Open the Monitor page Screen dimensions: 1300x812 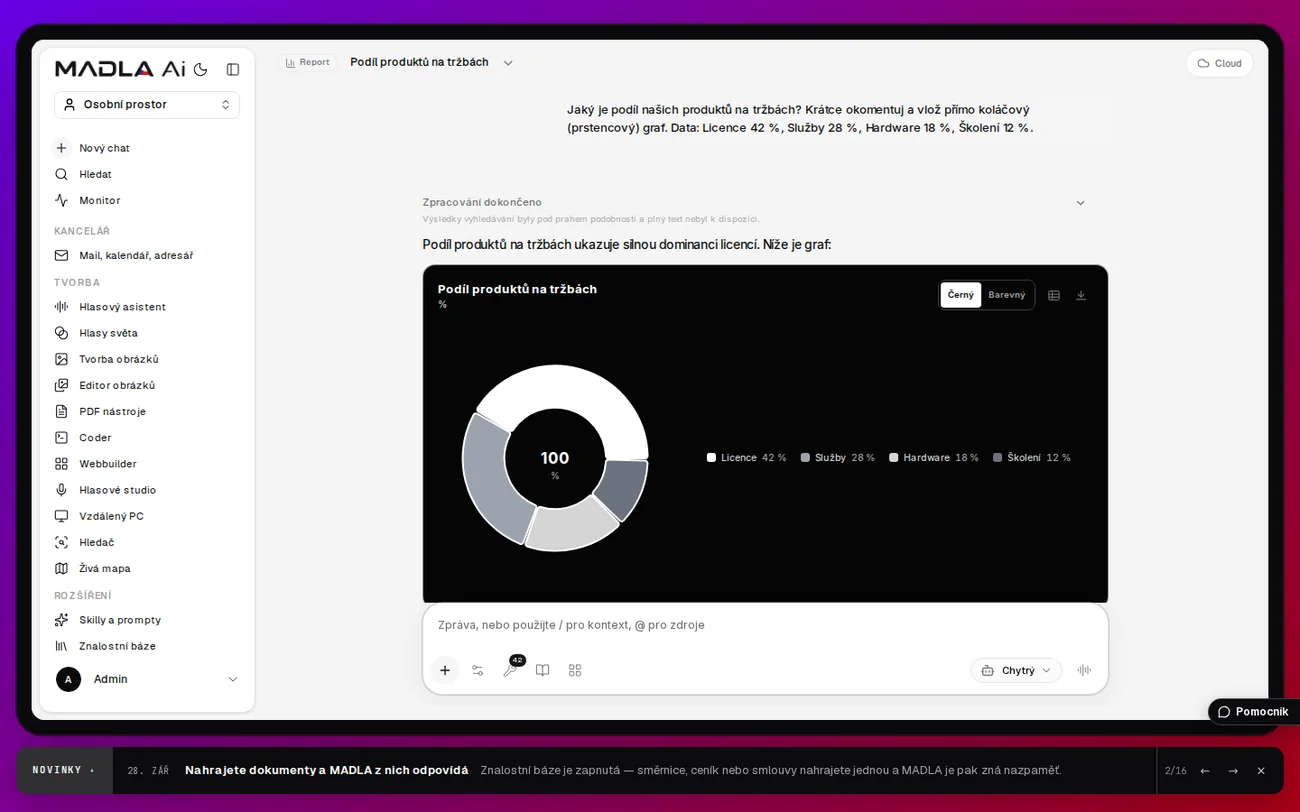click(x=147, y=200)
